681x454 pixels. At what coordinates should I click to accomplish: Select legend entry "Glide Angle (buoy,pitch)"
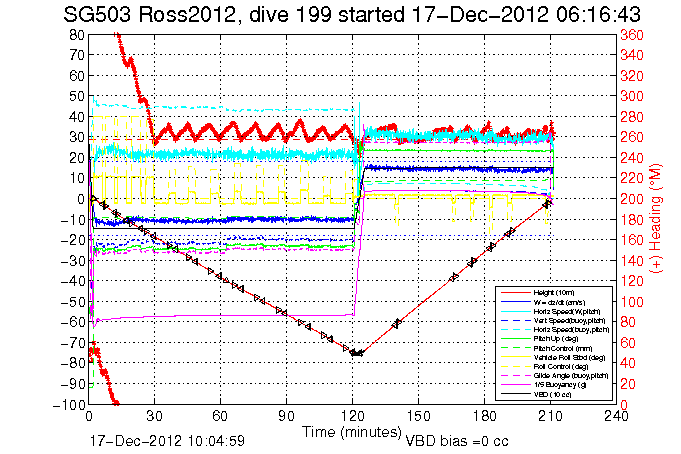click(571, 376)
